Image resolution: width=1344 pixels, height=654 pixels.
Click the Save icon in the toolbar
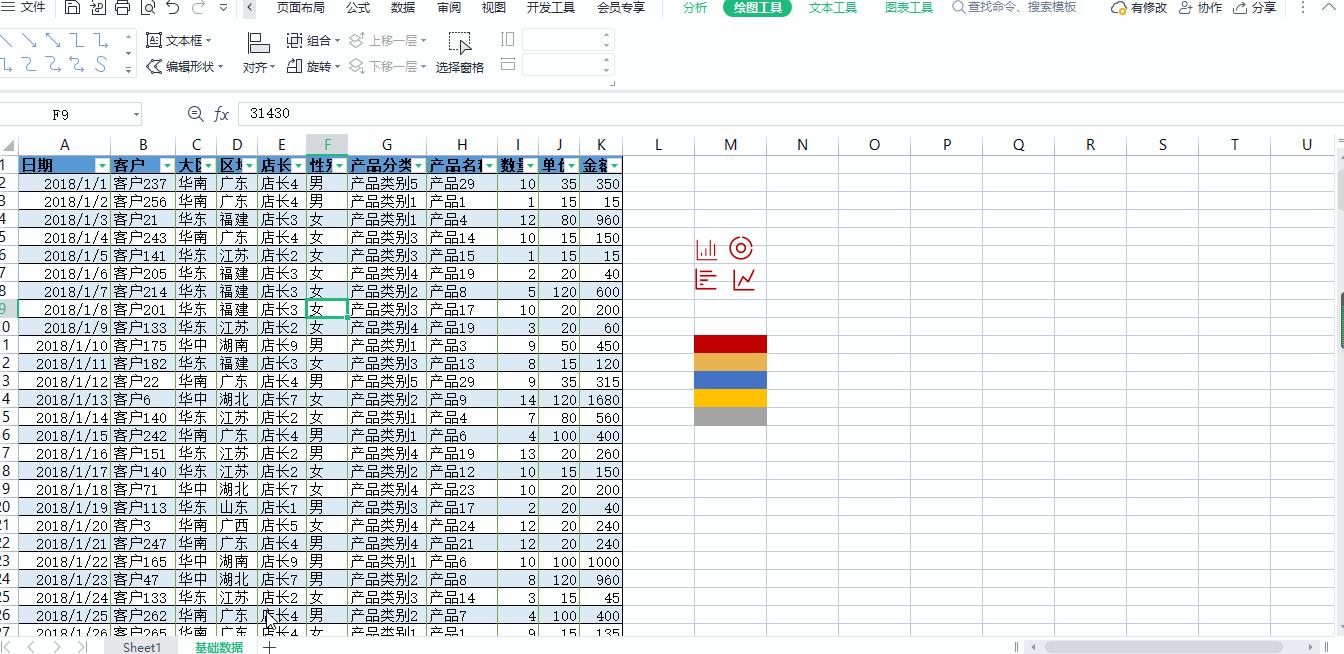click(x=72, y=8)
